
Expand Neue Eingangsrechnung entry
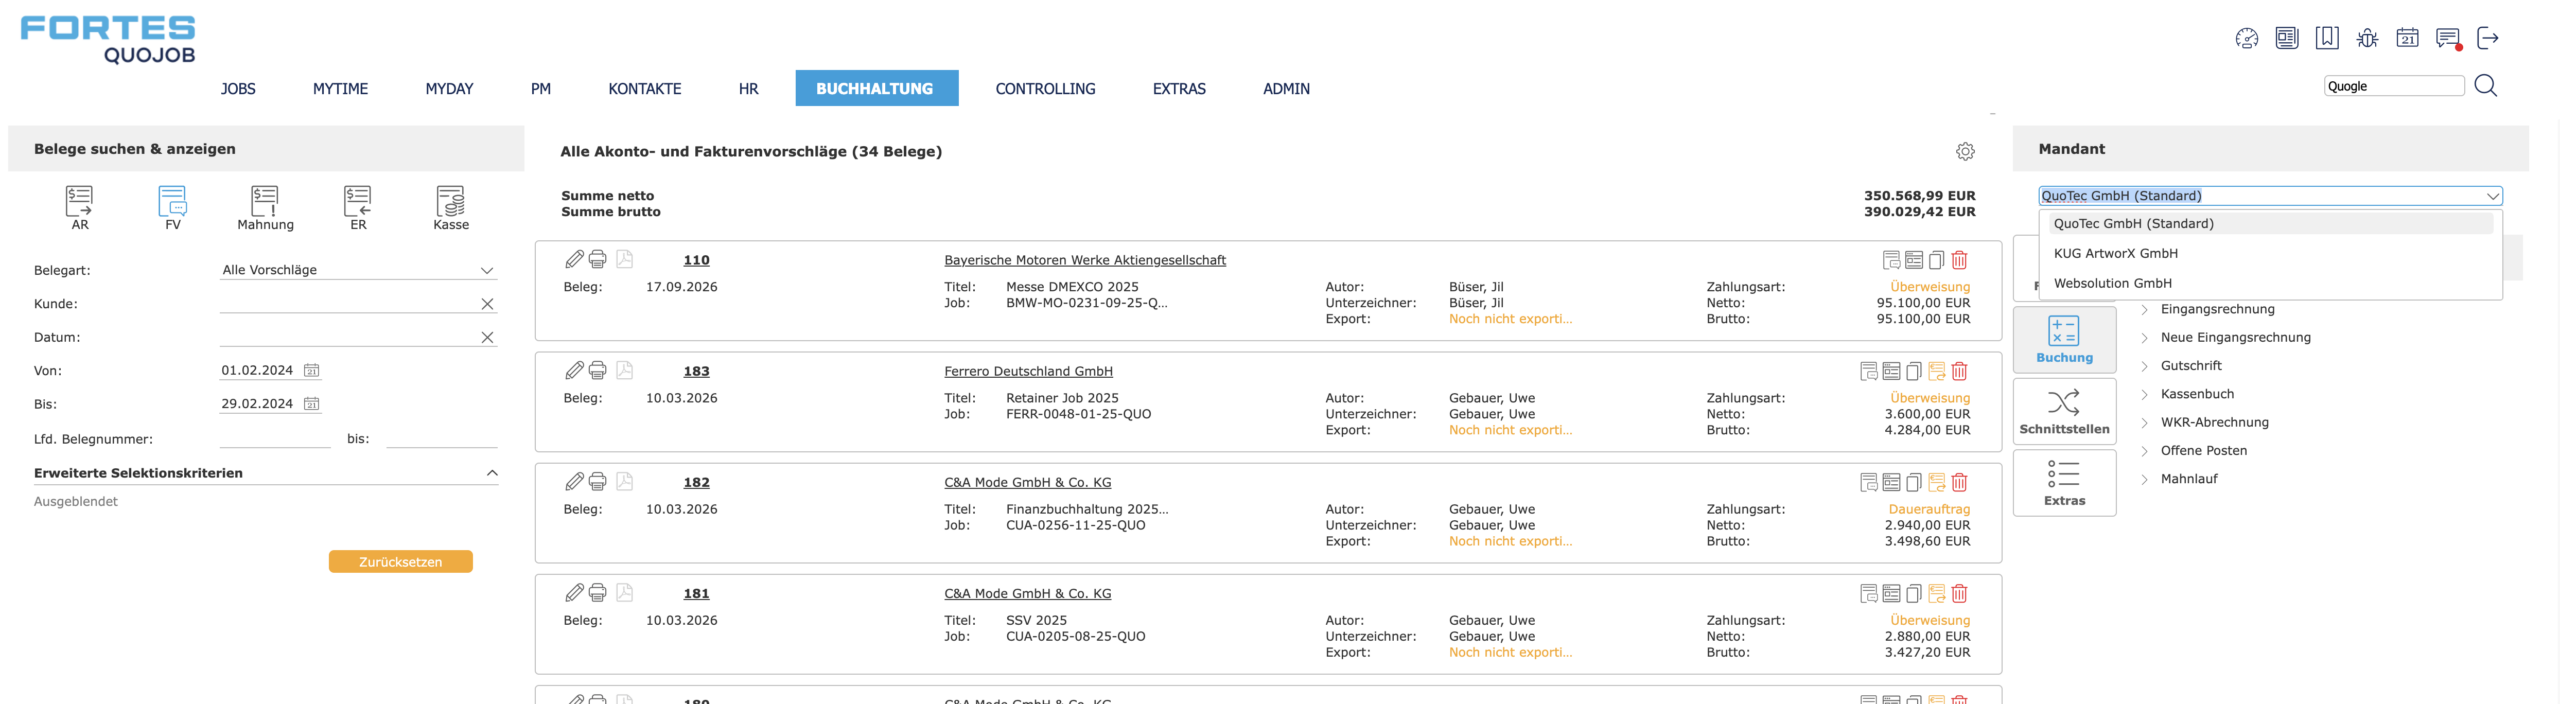pyautogui.click(x=2144, y=338)
